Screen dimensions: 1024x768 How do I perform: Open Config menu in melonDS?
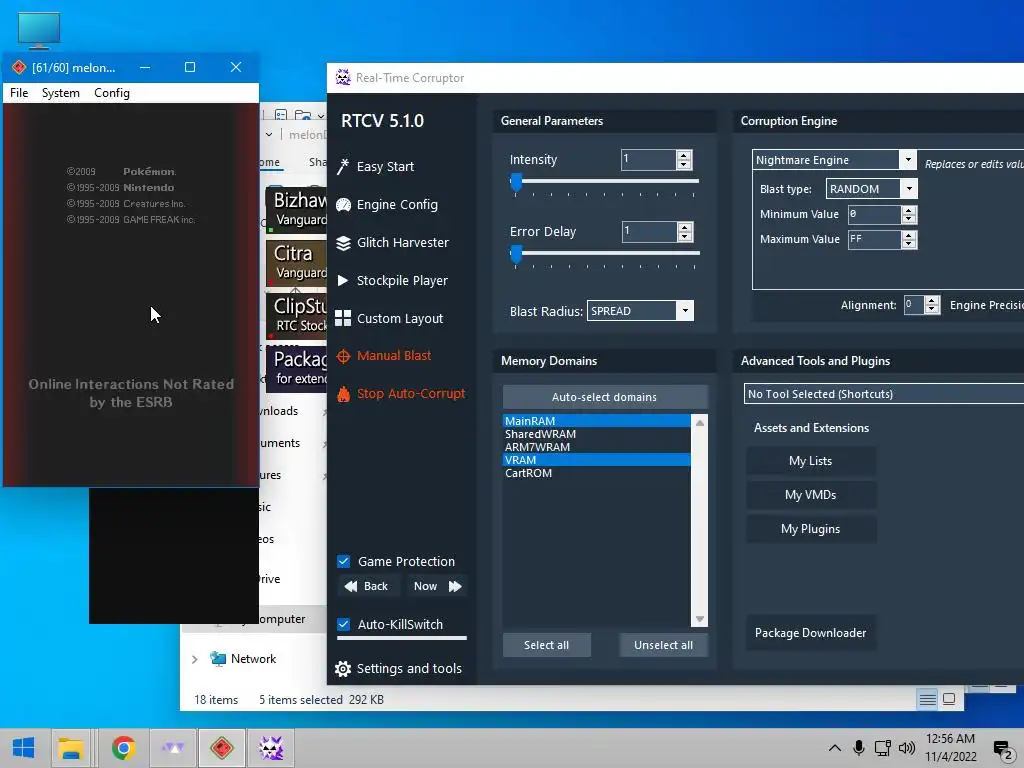(x=112, y=93)
